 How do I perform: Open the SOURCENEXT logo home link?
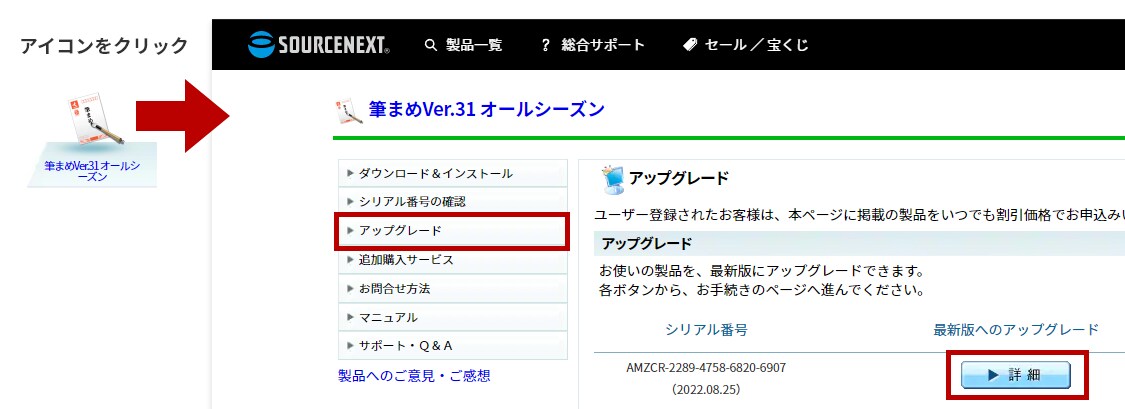tap(319, 44)
